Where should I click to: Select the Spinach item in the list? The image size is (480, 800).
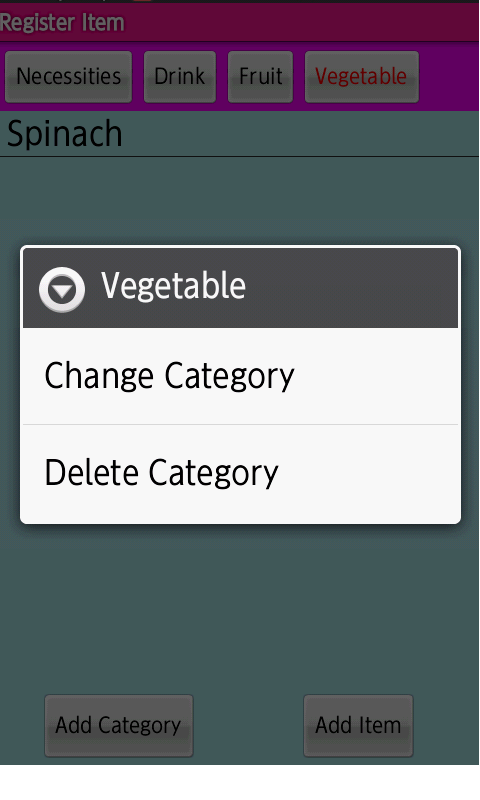coord(239,134)
